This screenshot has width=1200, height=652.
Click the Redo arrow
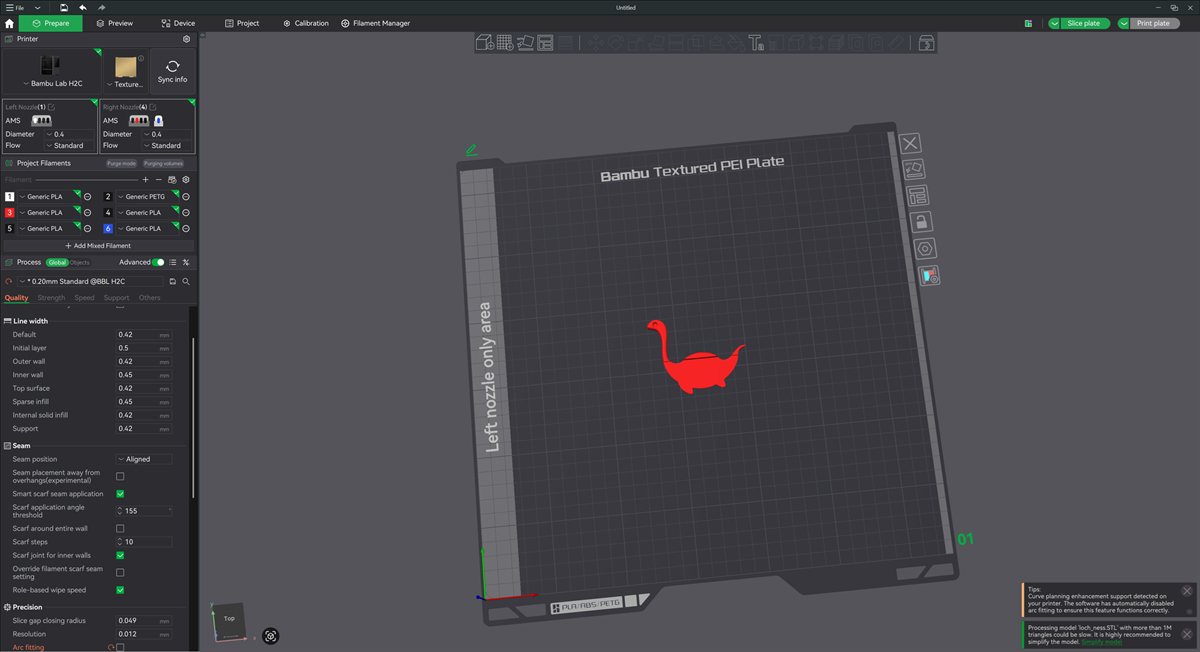[x=102, y=7]
